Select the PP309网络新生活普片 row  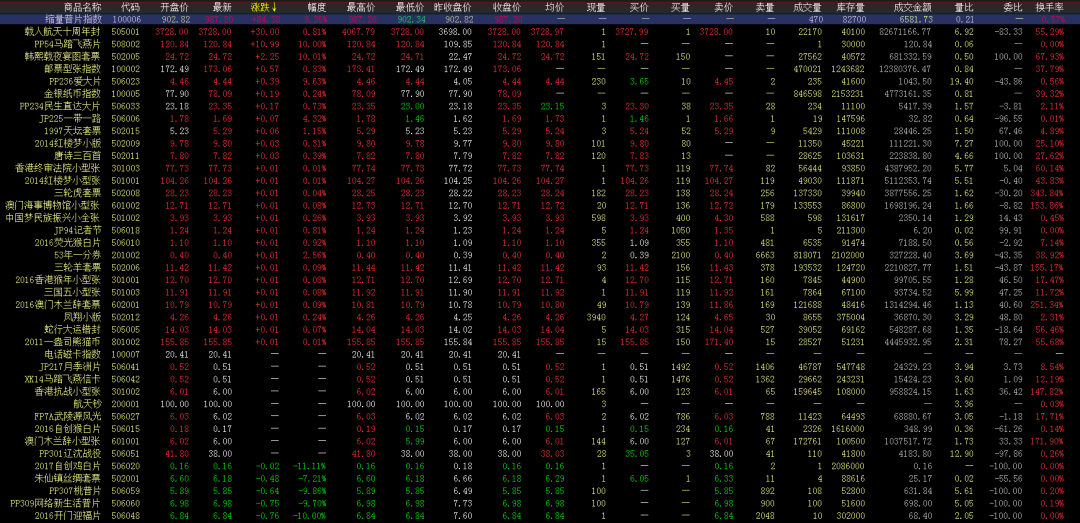tap(540, 503)
